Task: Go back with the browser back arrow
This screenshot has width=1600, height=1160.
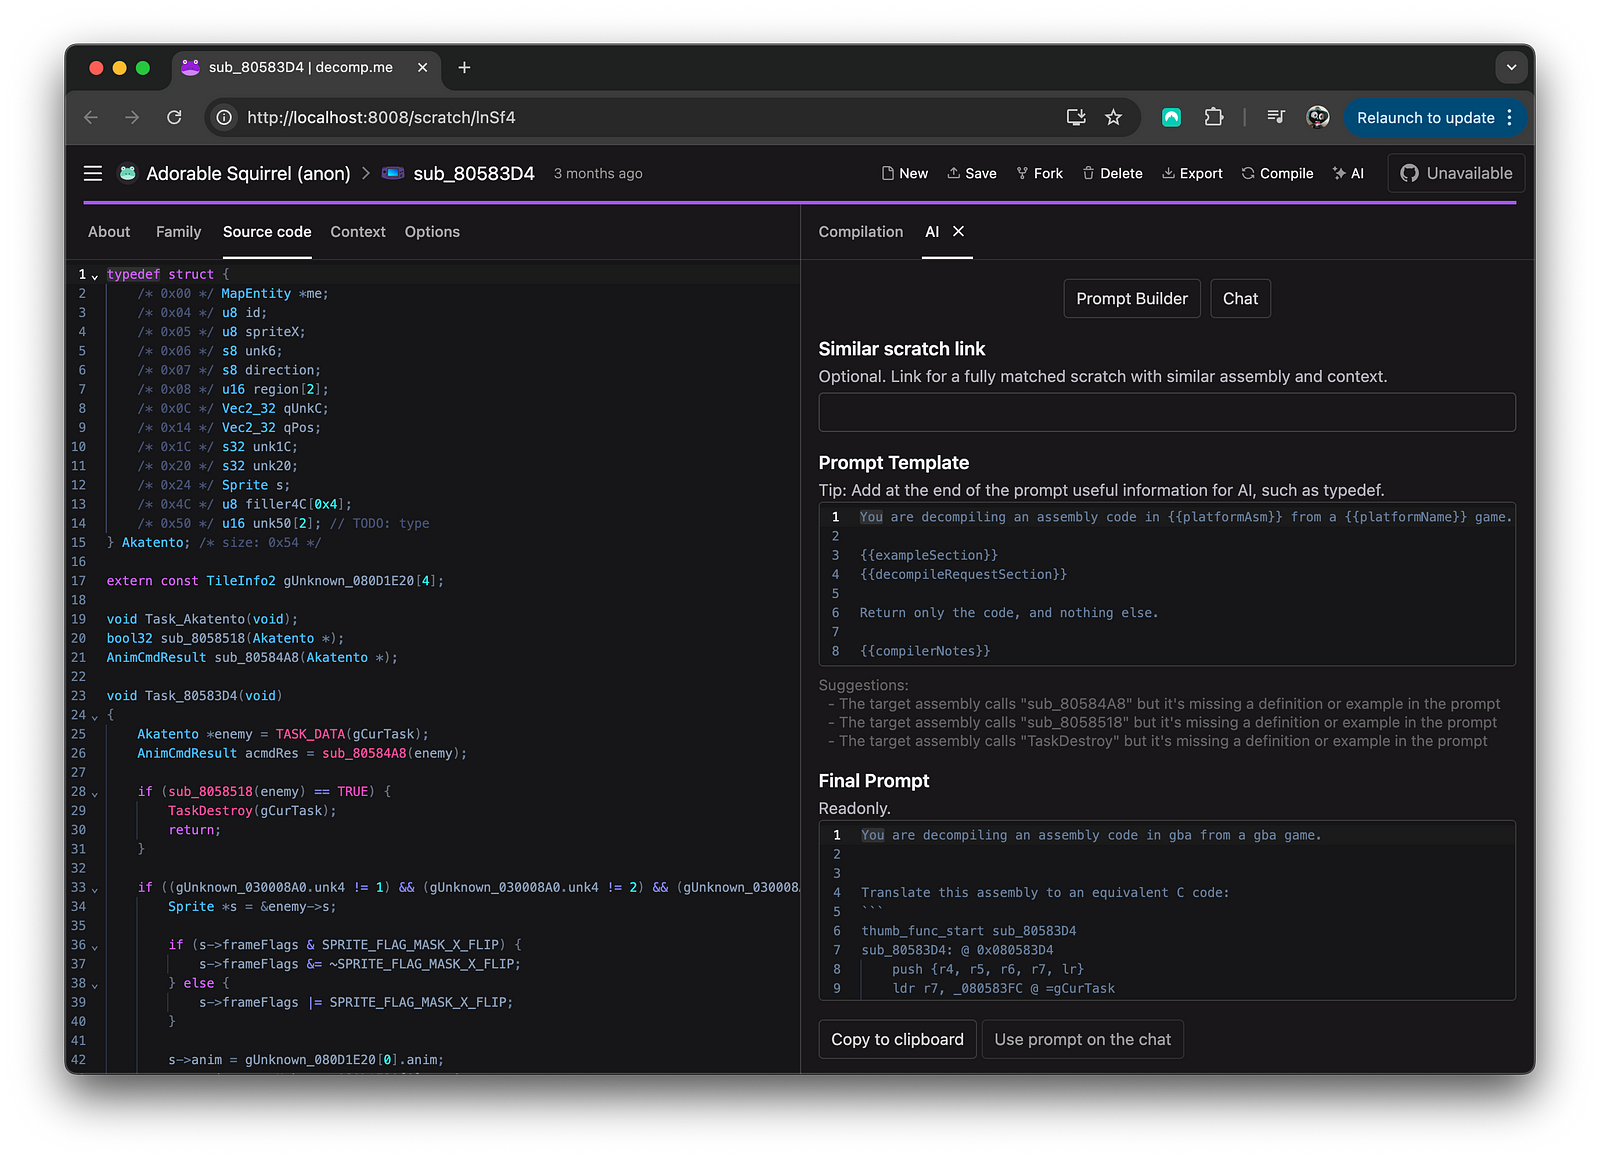Action: tap(91, 117)
